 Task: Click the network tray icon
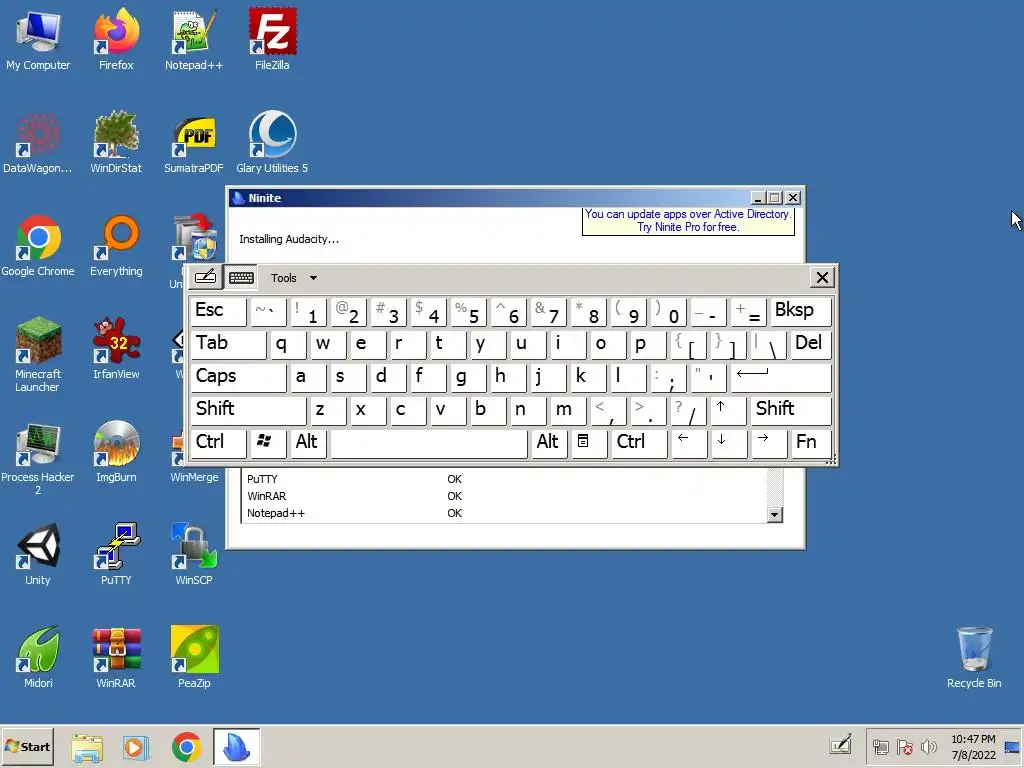(881, 747)
